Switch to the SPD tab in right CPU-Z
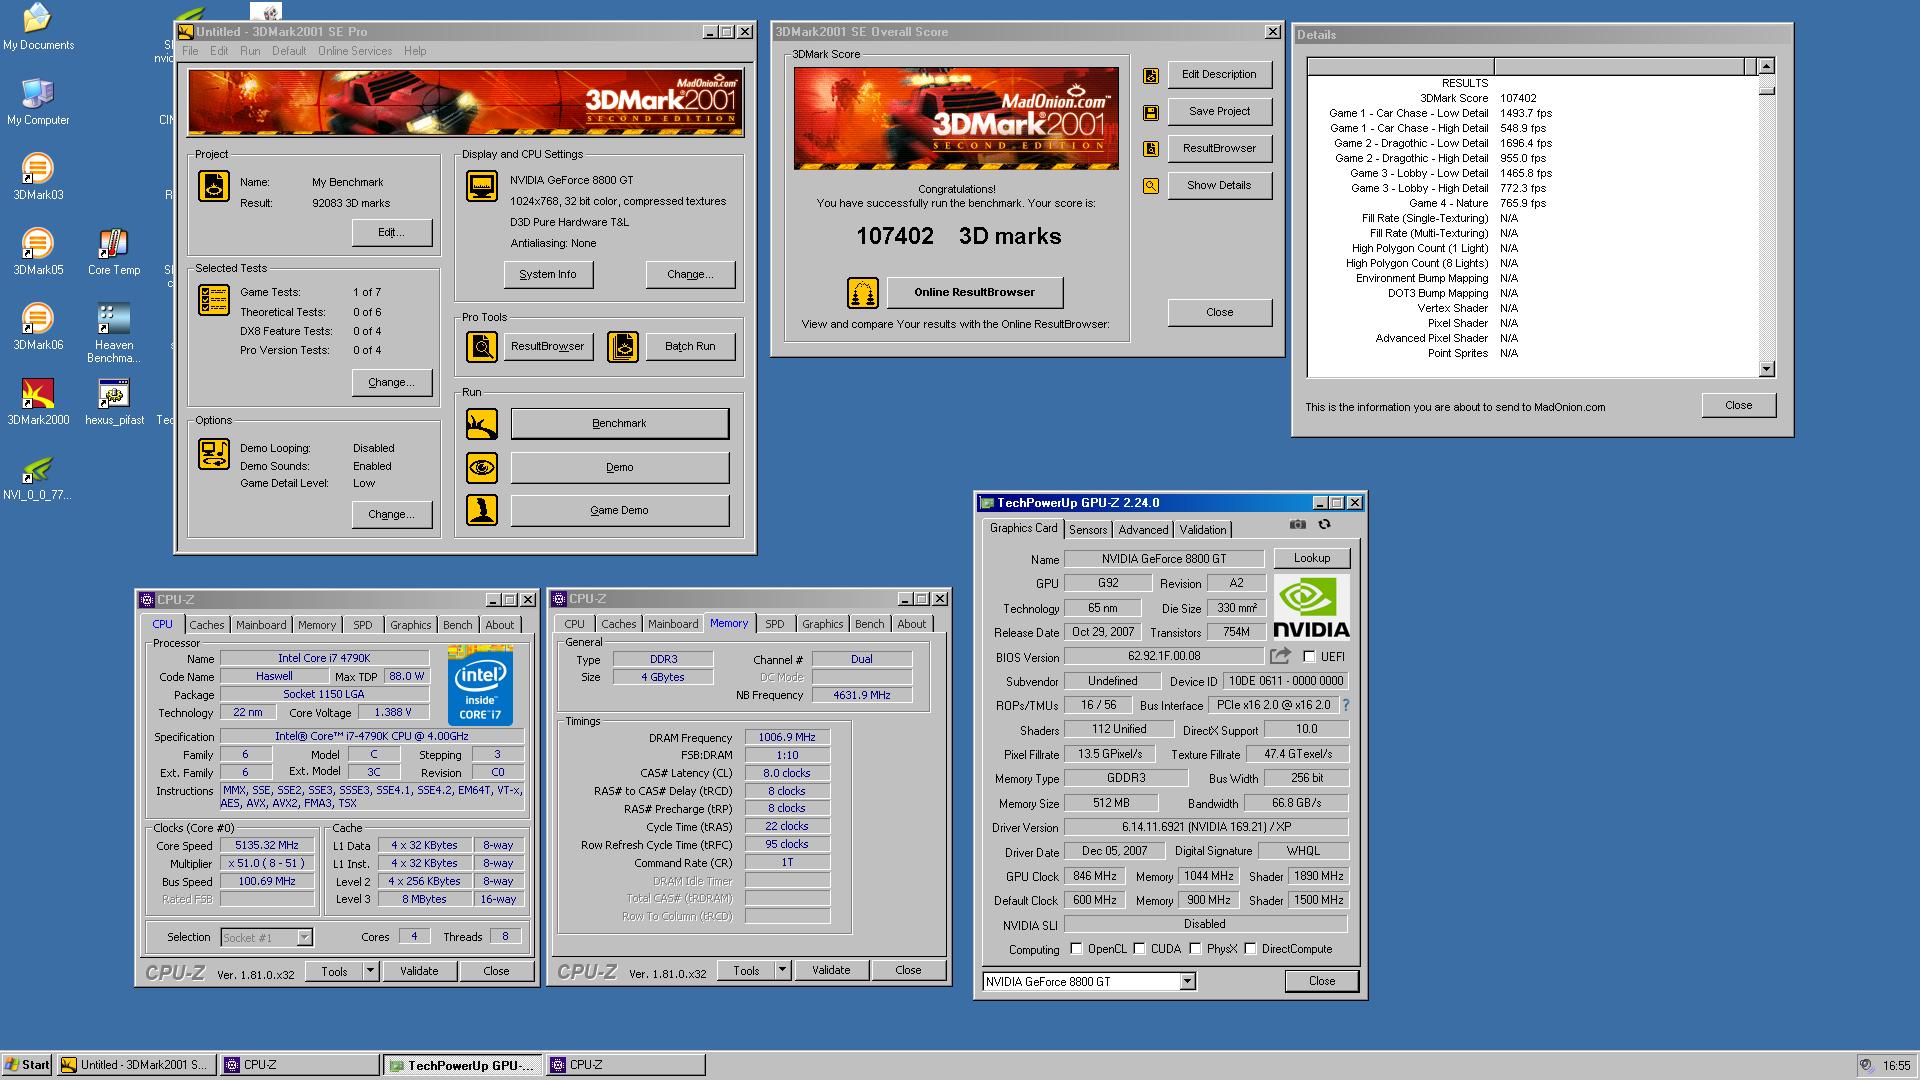This screenshot has width=1920, height=1080. (775, 624)
